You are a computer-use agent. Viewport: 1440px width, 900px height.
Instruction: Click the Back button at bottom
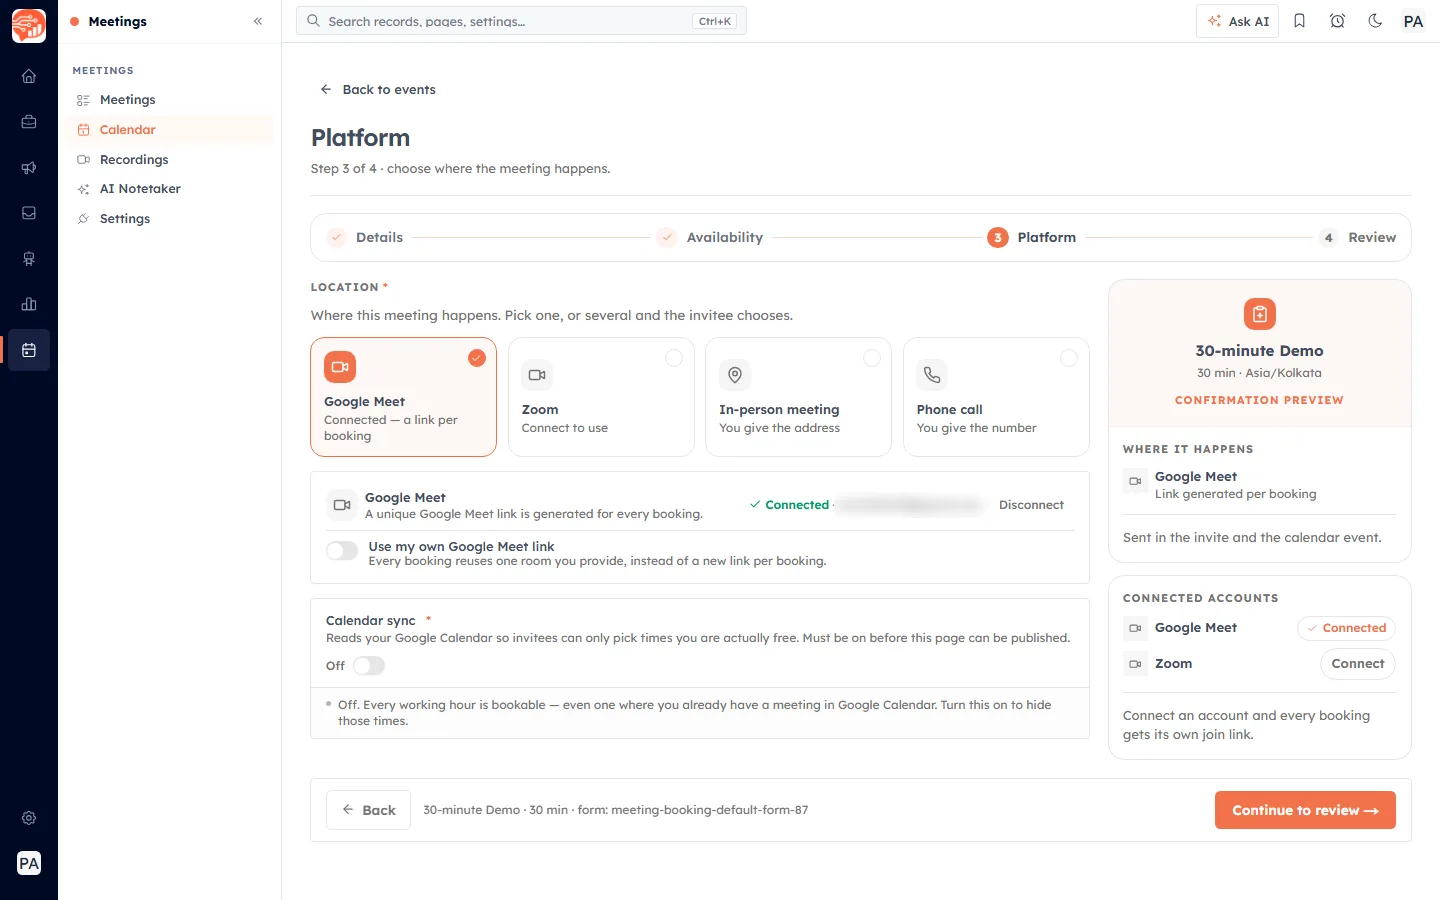pyautogui.click(x=368, y=810)
